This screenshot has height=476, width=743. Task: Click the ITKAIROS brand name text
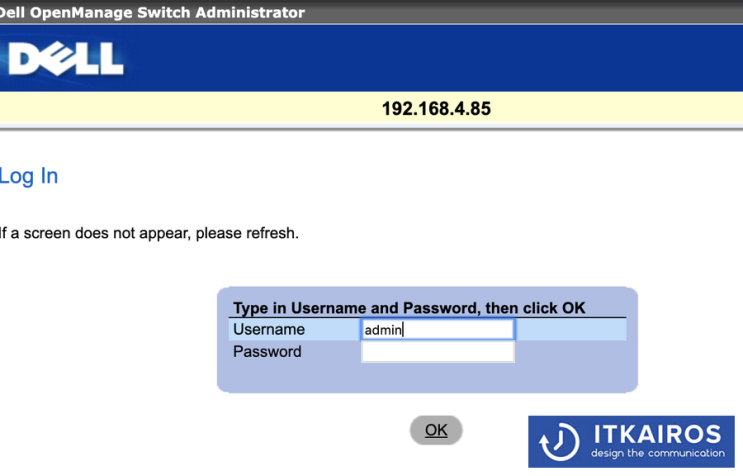[656, 434]
